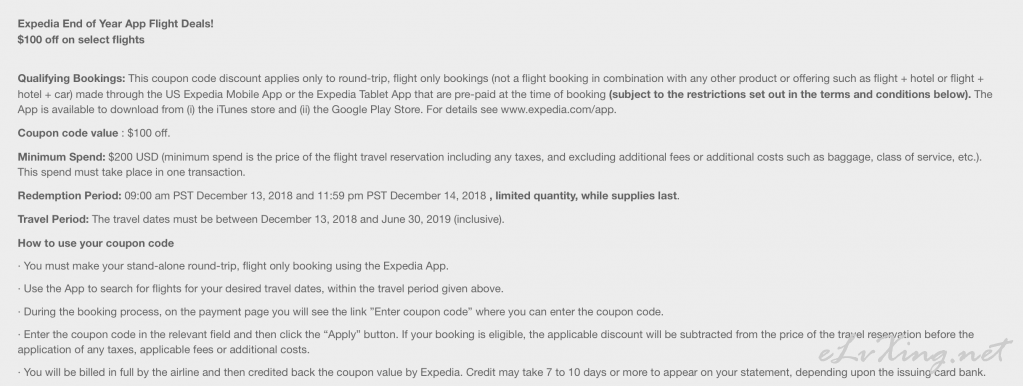Click the Qualifying Bookings bold label
Image resolution: width=1023 pixels, height=386 pixels.
tap(72, 78)
